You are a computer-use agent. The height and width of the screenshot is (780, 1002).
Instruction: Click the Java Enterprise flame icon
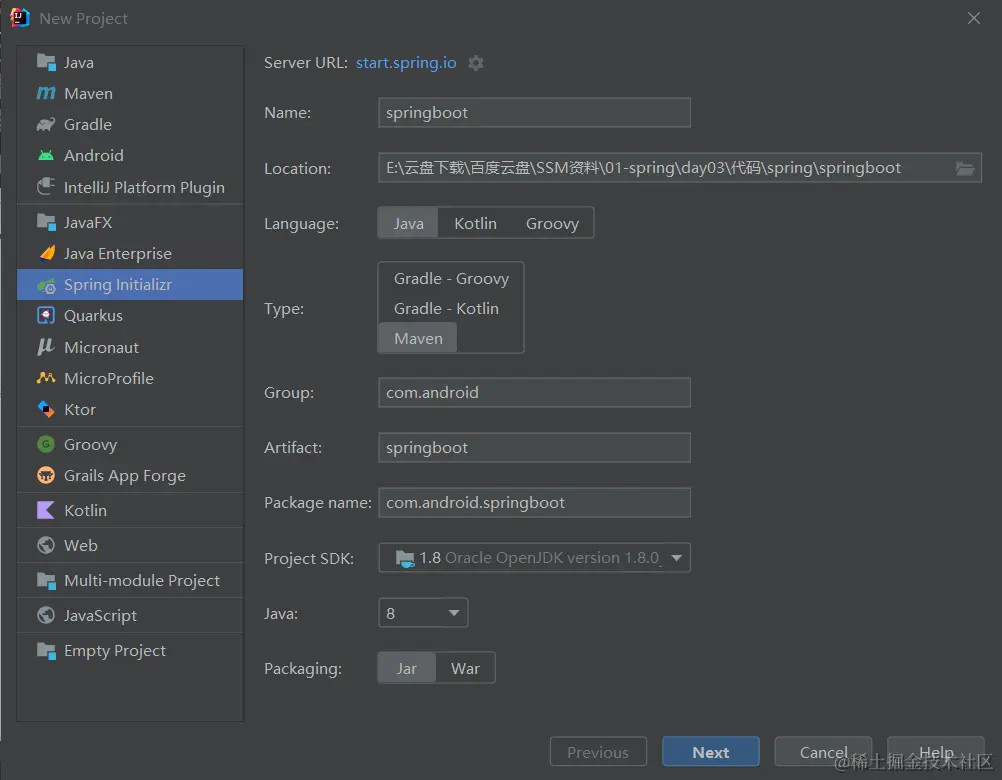coord(46,254)
